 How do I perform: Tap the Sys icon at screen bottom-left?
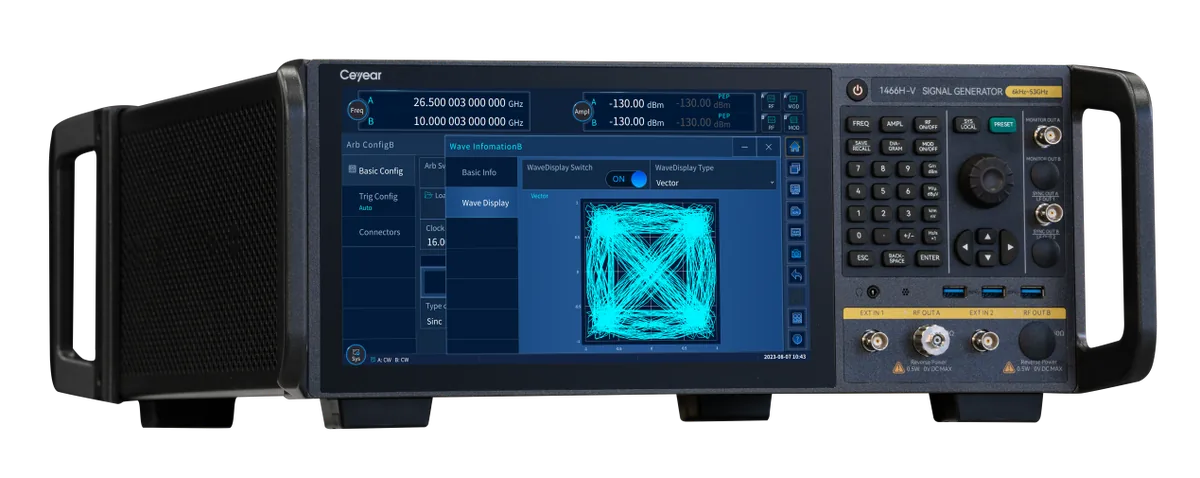pos(355,354)
